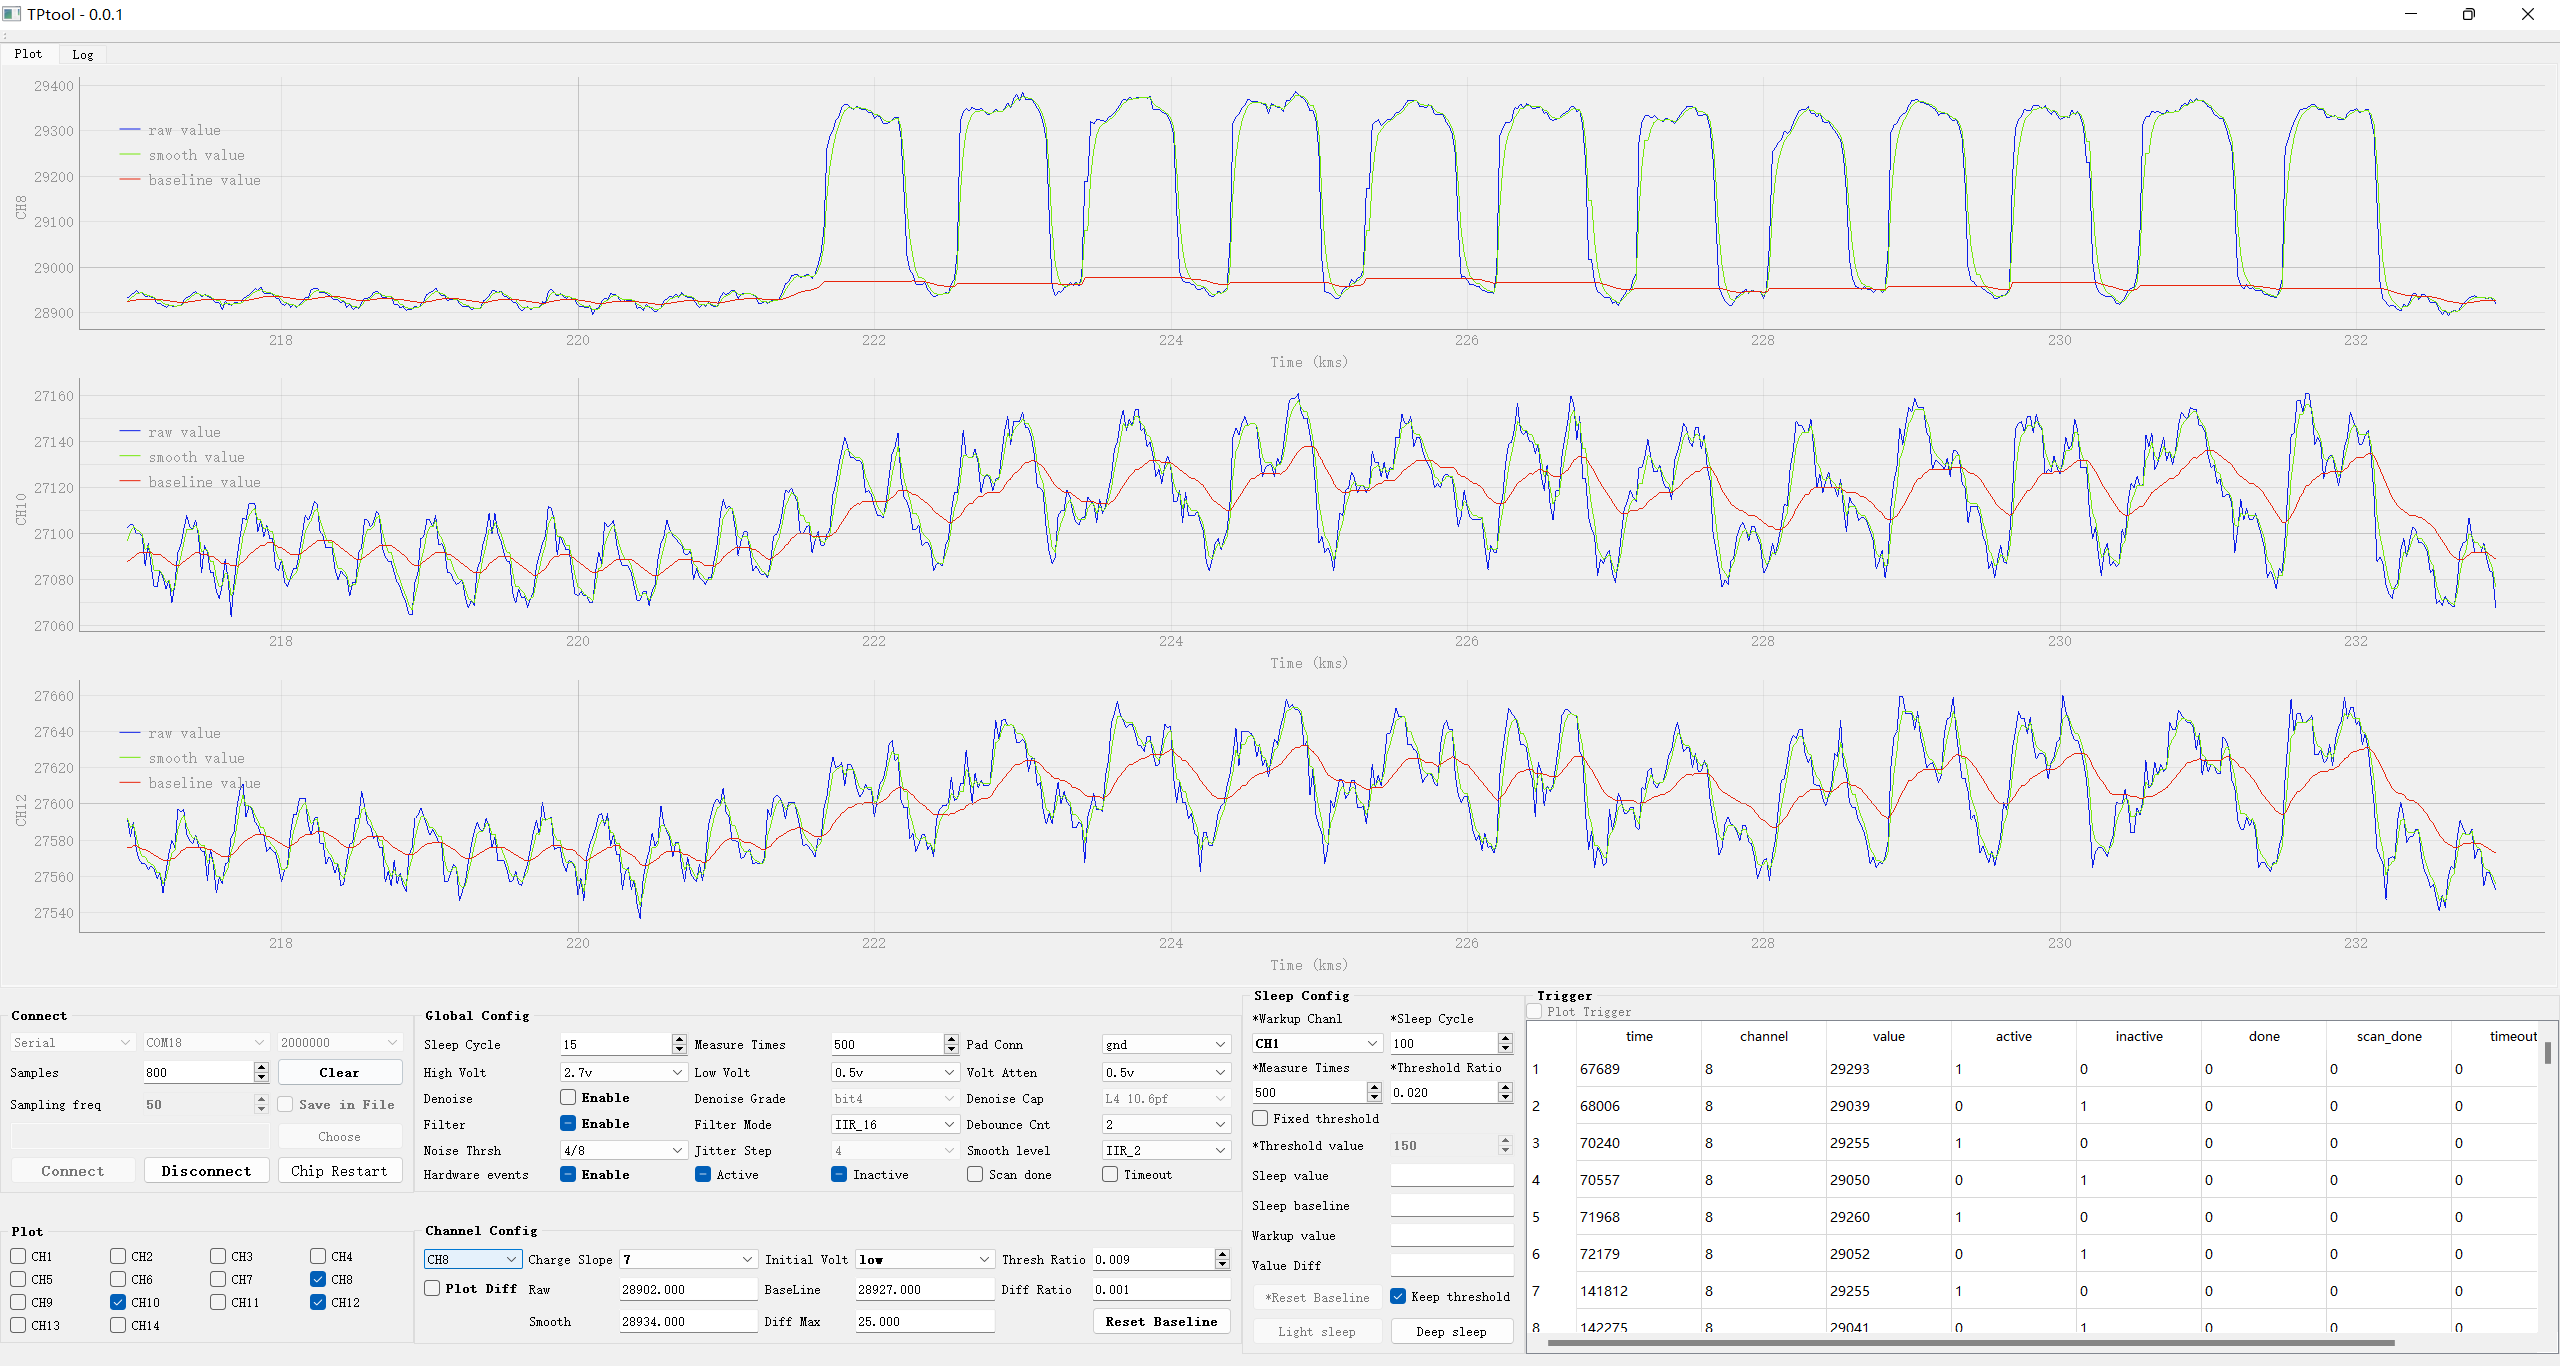The height and width of the screenshot is (1366, 2560).
Task: Open the Noise Thrsh dropdown
Action: [623, 1150]
